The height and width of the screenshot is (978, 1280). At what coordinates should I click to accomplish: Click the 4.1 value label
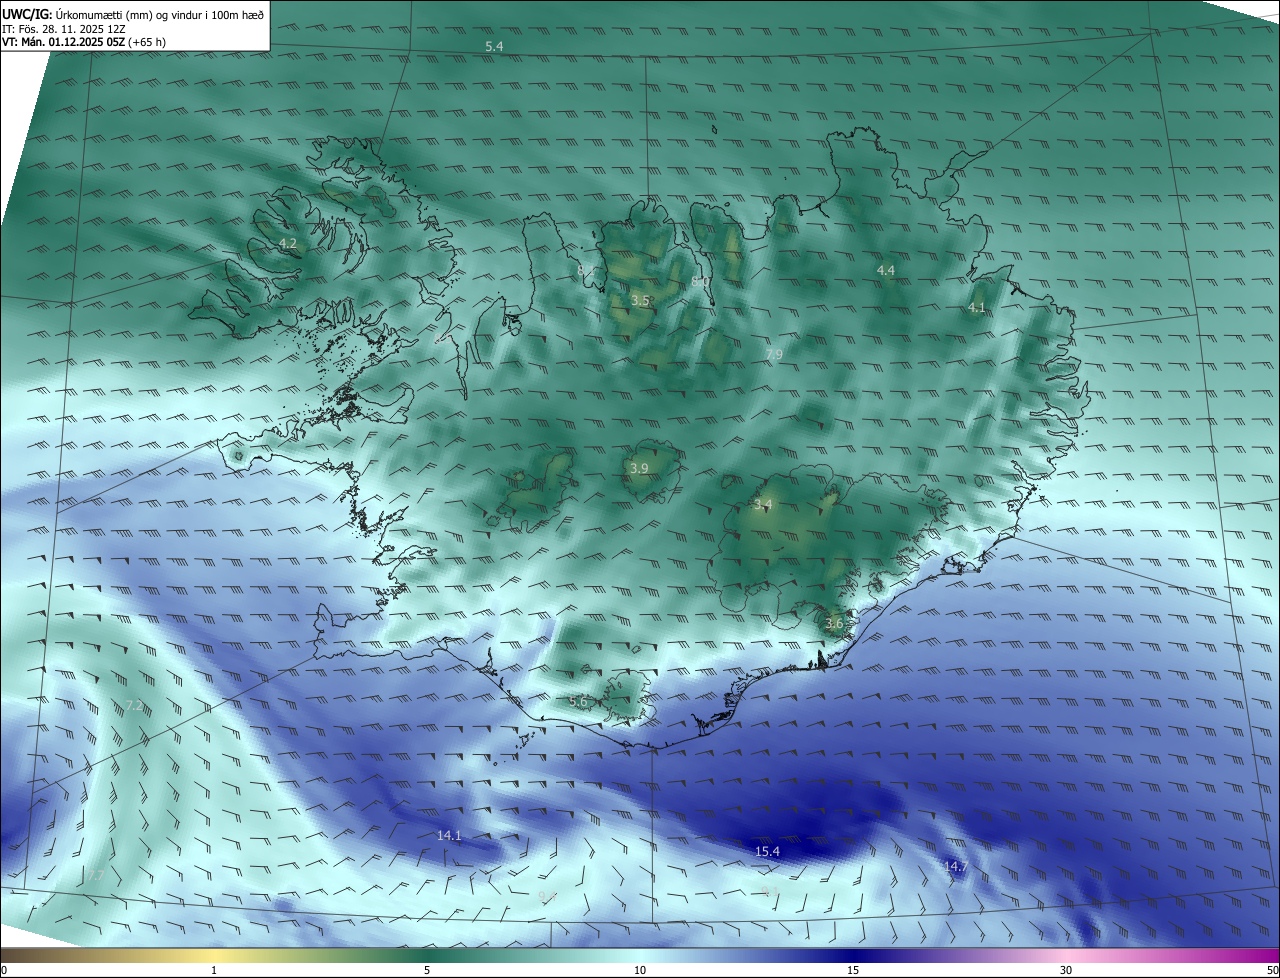pos(977,308)
